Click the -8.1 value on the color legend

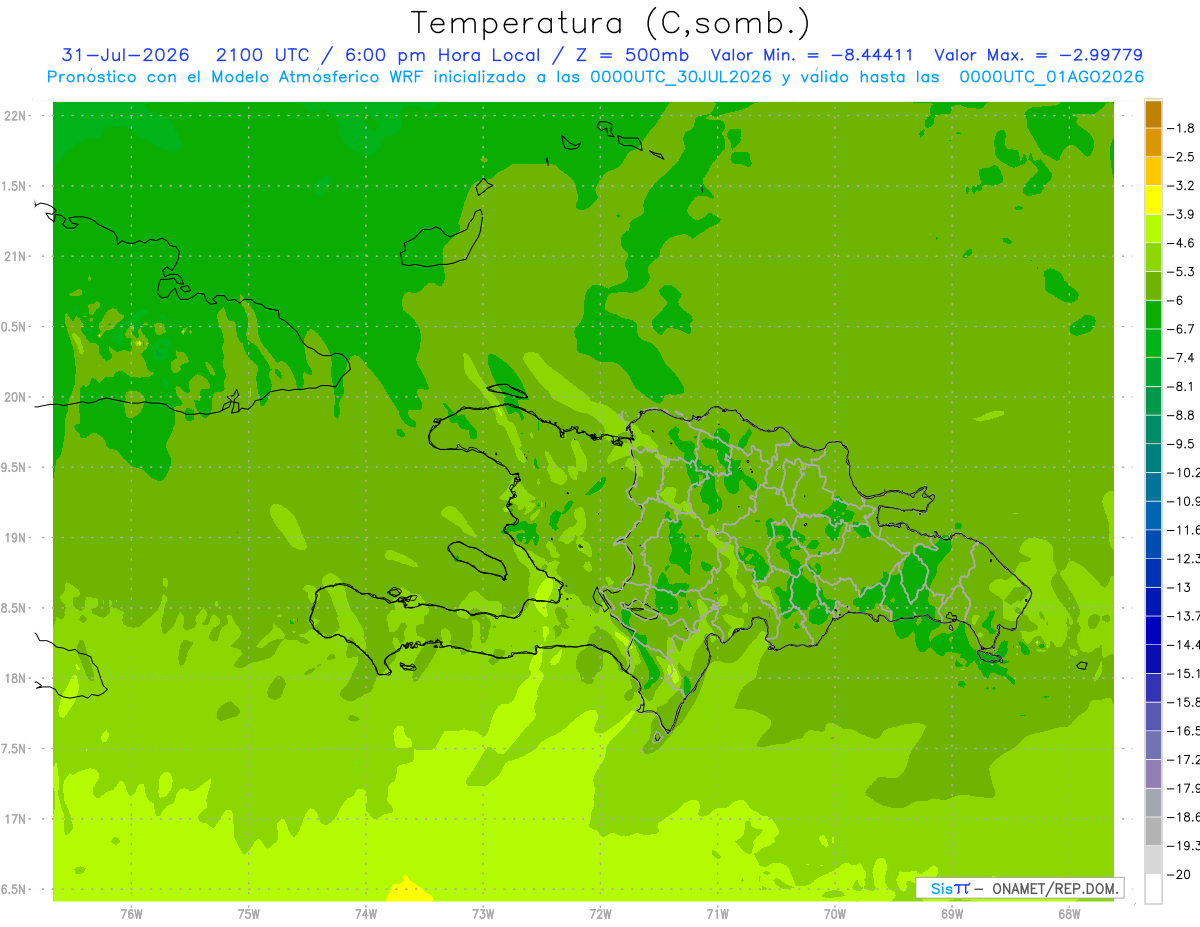pos(1182,386)
